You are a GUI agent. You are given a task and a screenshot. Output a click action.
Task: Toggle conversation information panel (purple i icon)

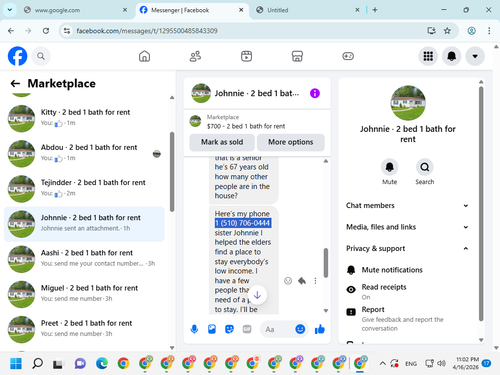315,93
